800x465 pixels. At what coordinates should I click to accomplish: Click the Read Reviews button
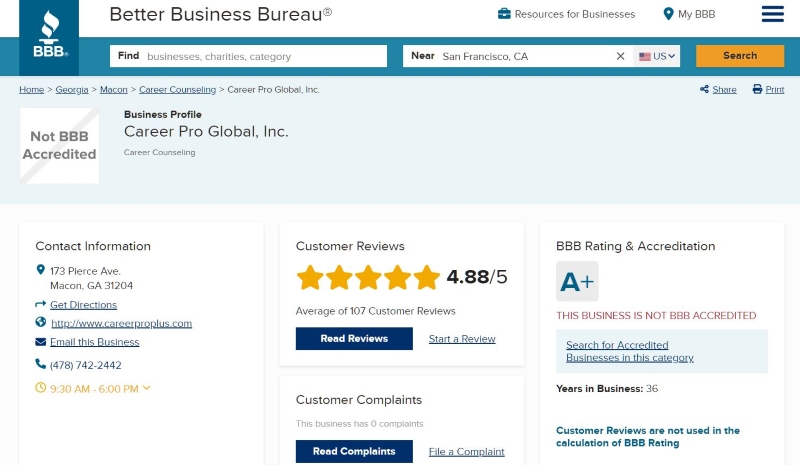pos(354,338)
